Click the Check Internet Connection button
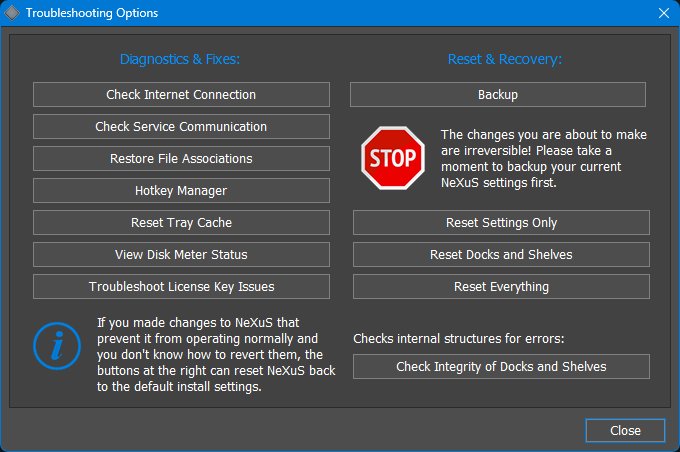The width and height of the screenshot is (680, 452). pos(181,95)
